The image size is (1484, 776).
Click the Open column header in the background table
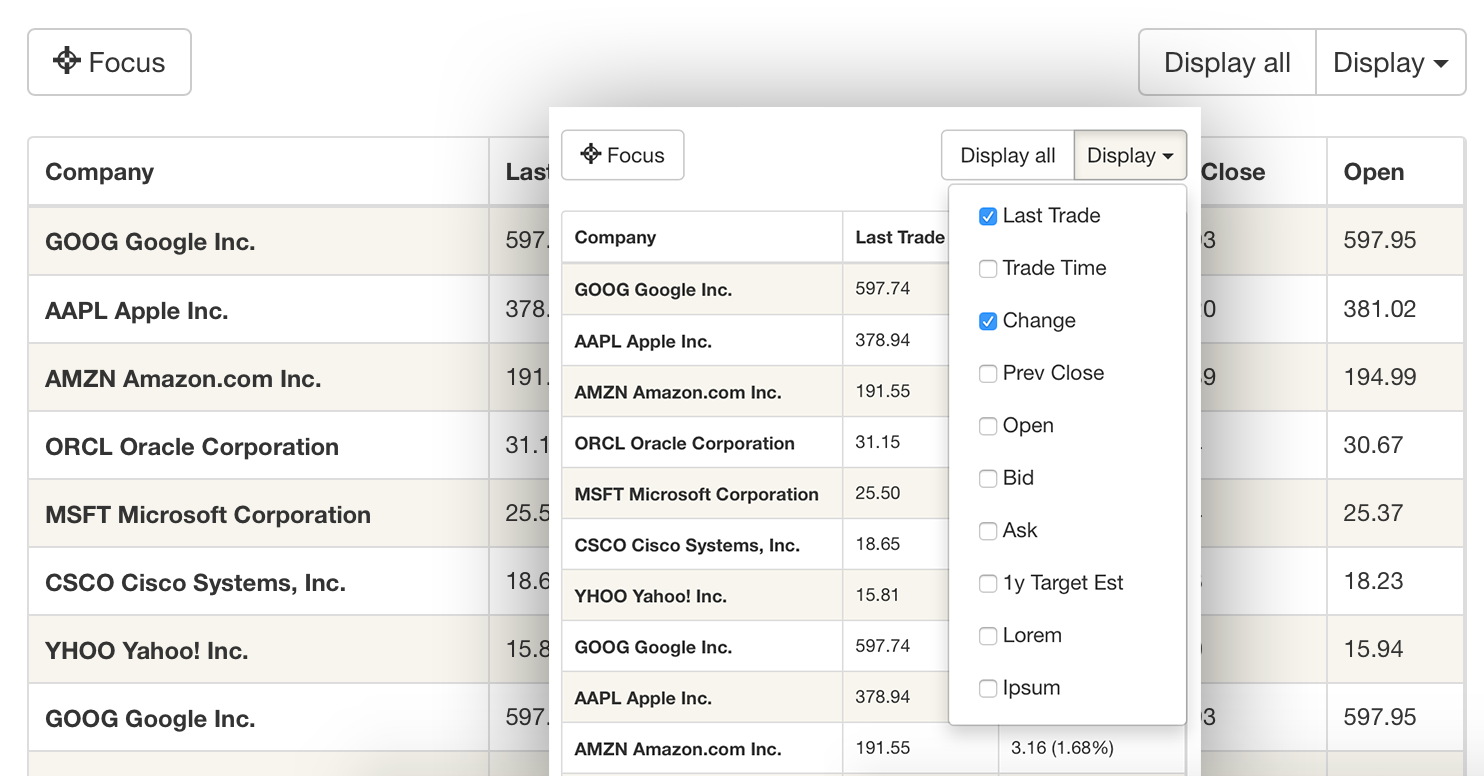point(1373,172)
